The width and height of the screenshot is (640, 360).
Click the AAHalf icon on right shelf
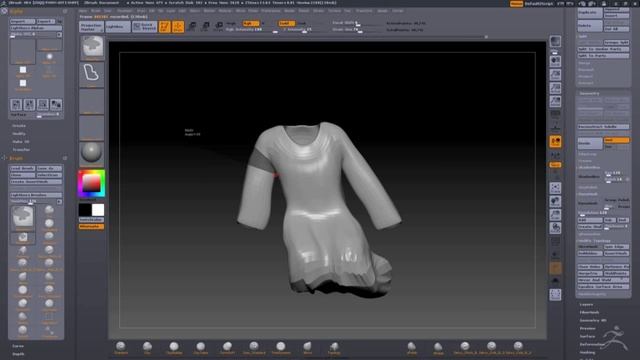(555, 101)
